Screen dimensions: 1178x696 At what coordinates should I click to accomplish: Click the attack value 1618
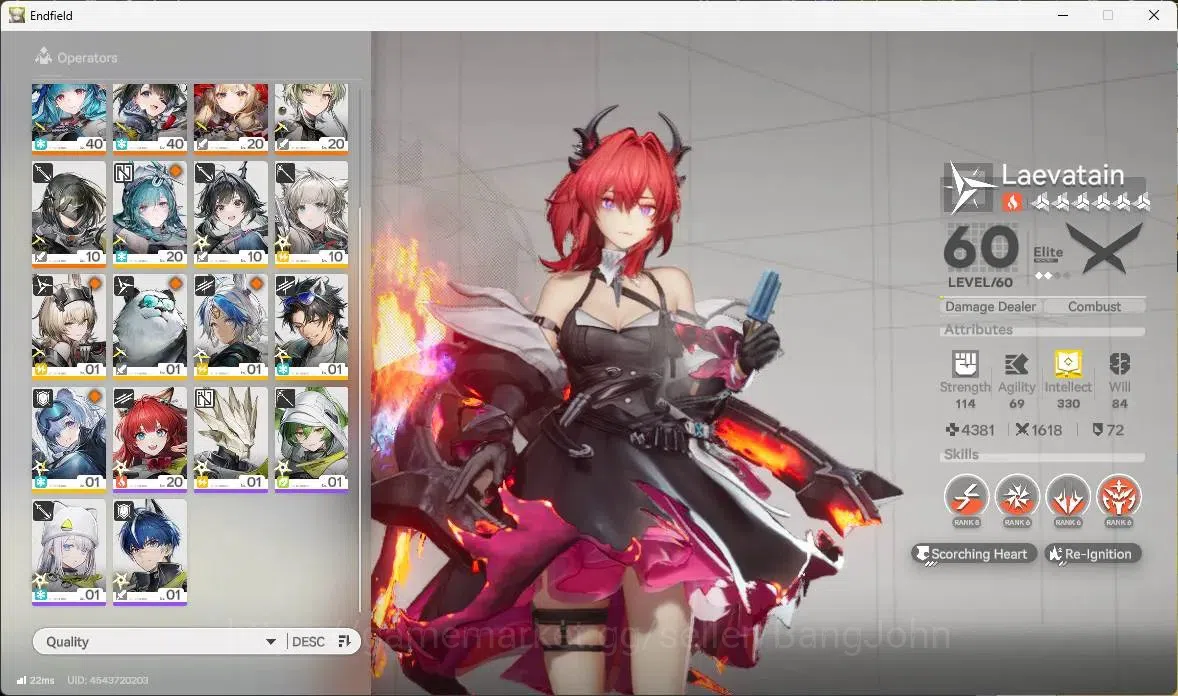[1047, 430]
